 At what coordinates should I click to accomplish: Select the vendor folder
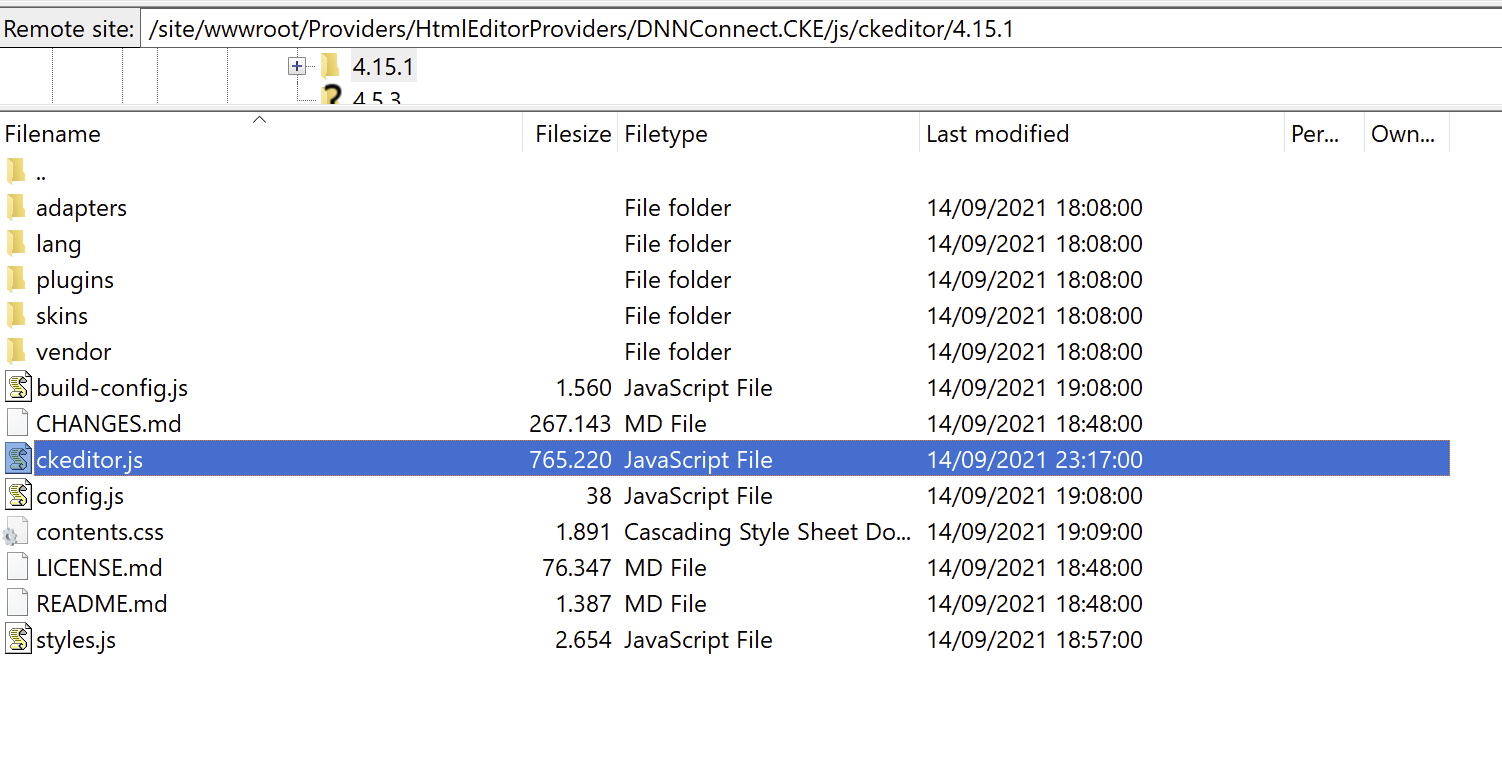pyautogui.click(x=74, y=351)
